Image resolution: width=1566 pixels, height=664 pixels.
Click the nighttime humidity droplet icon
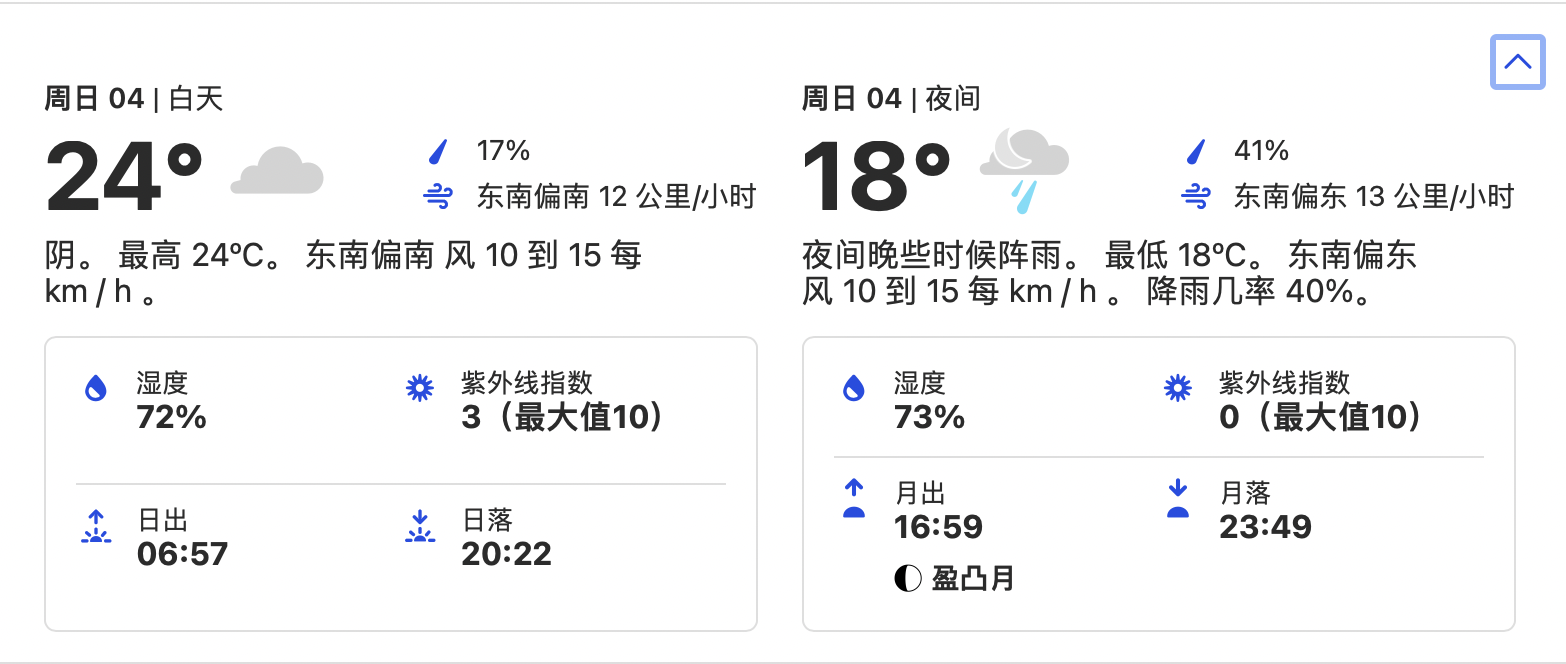(x=853, y=388)
